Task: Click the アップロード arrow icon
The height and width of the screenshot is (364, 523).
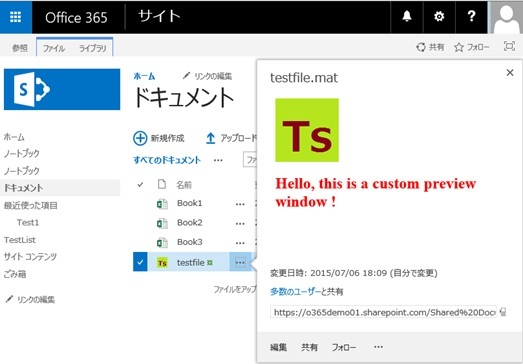Action: pos(210,138)
